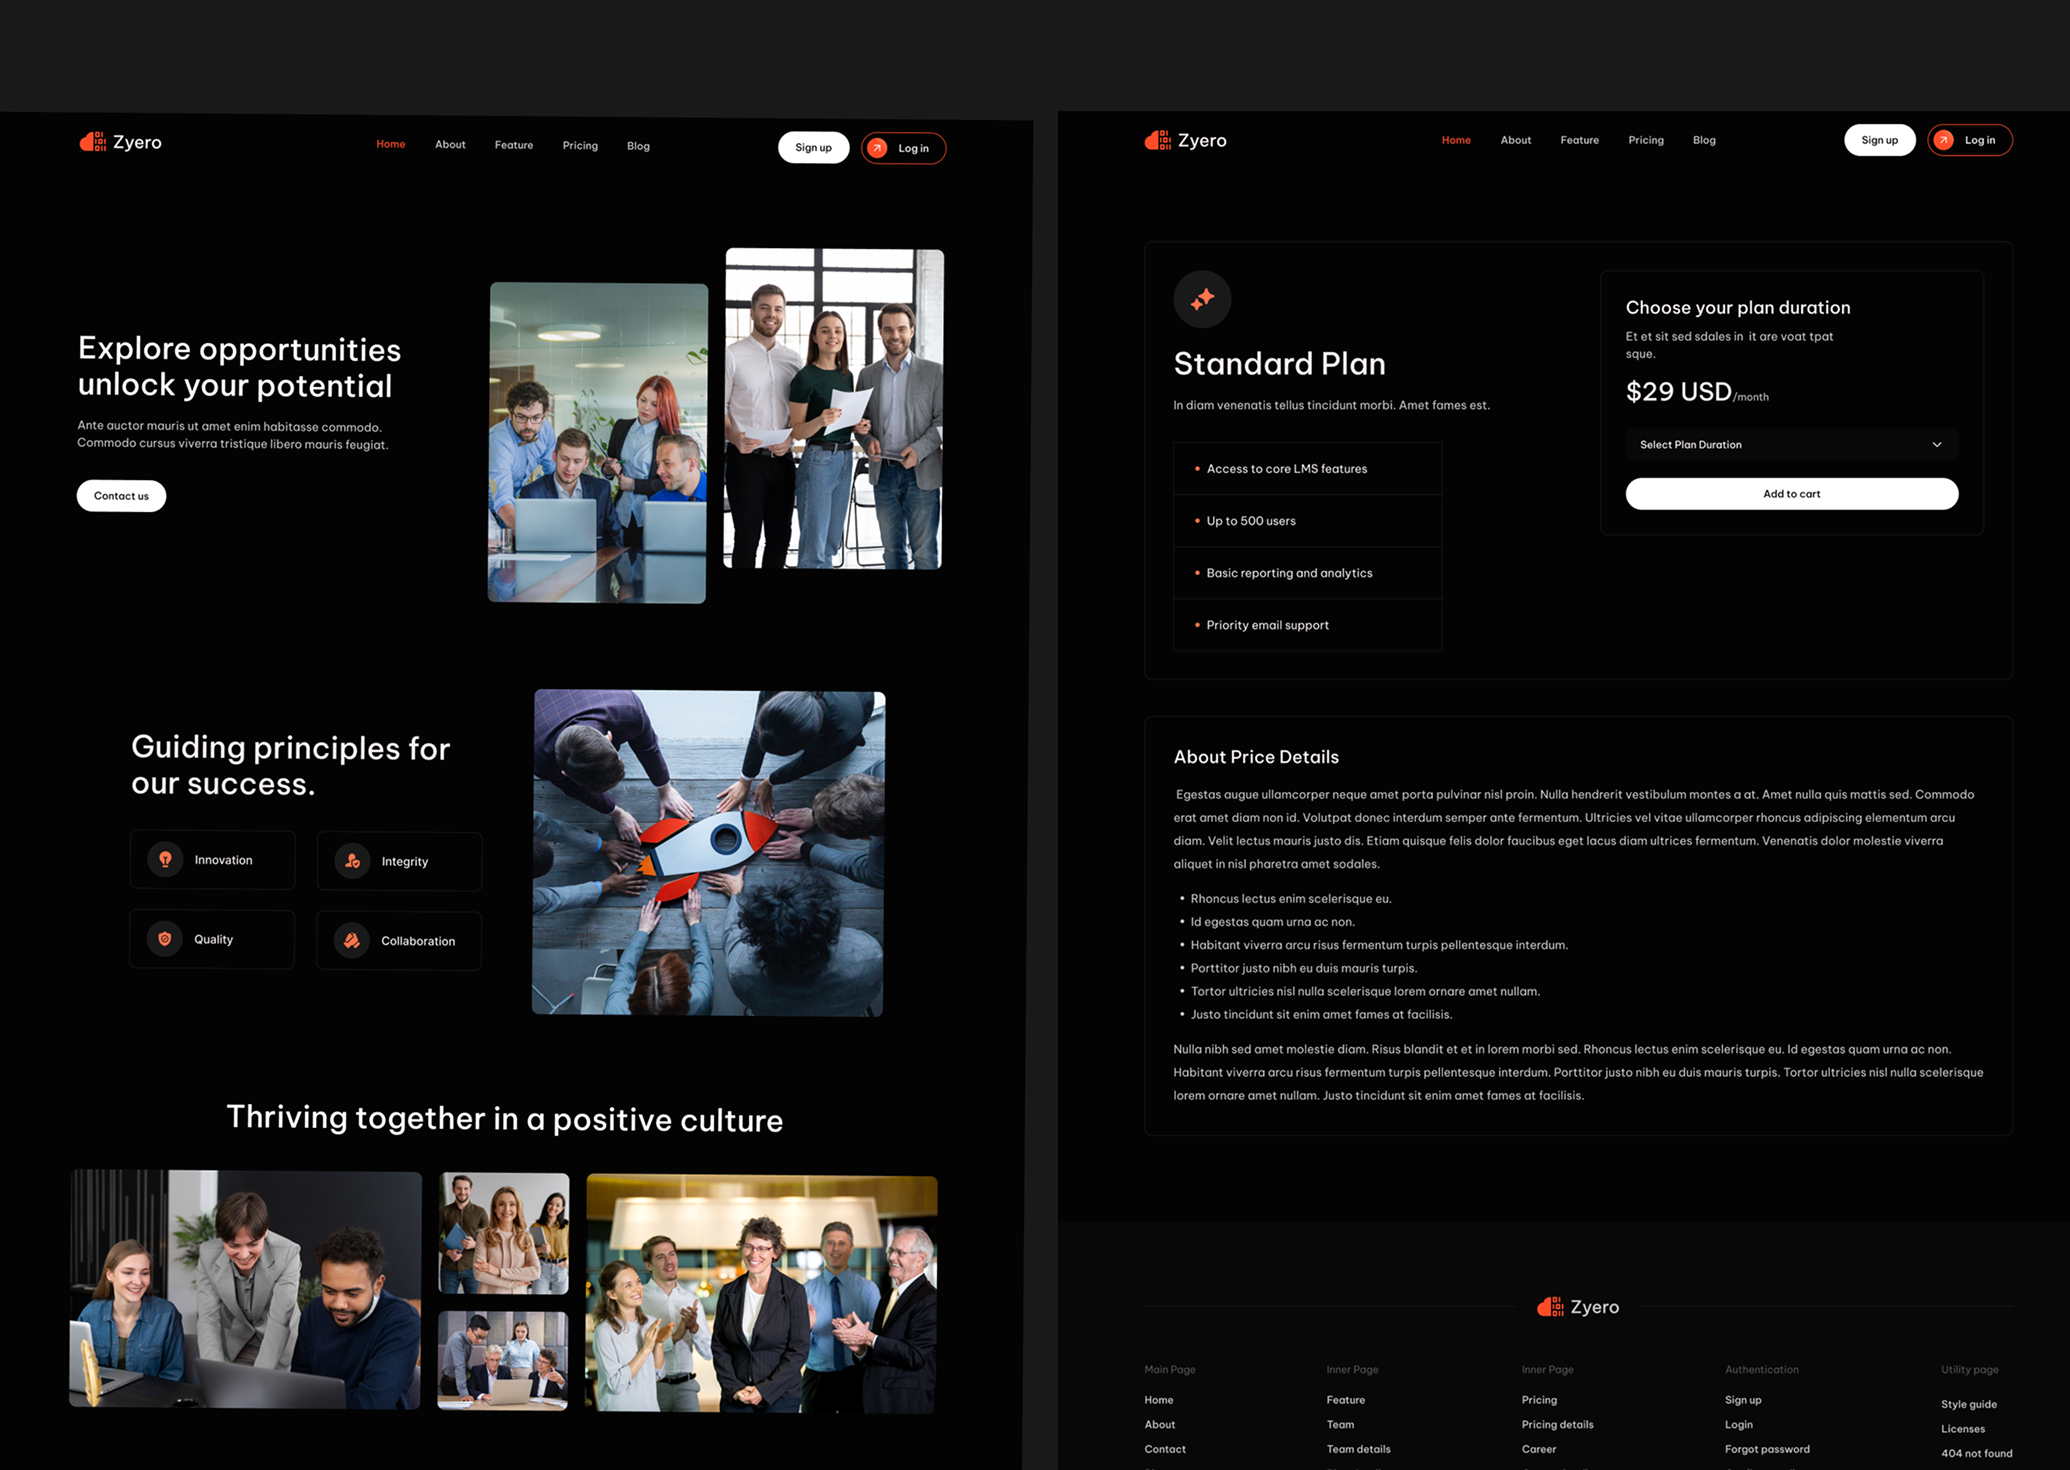Open Pricing in the left page navigation
2070x1470 pixels.
pos(580,146)
